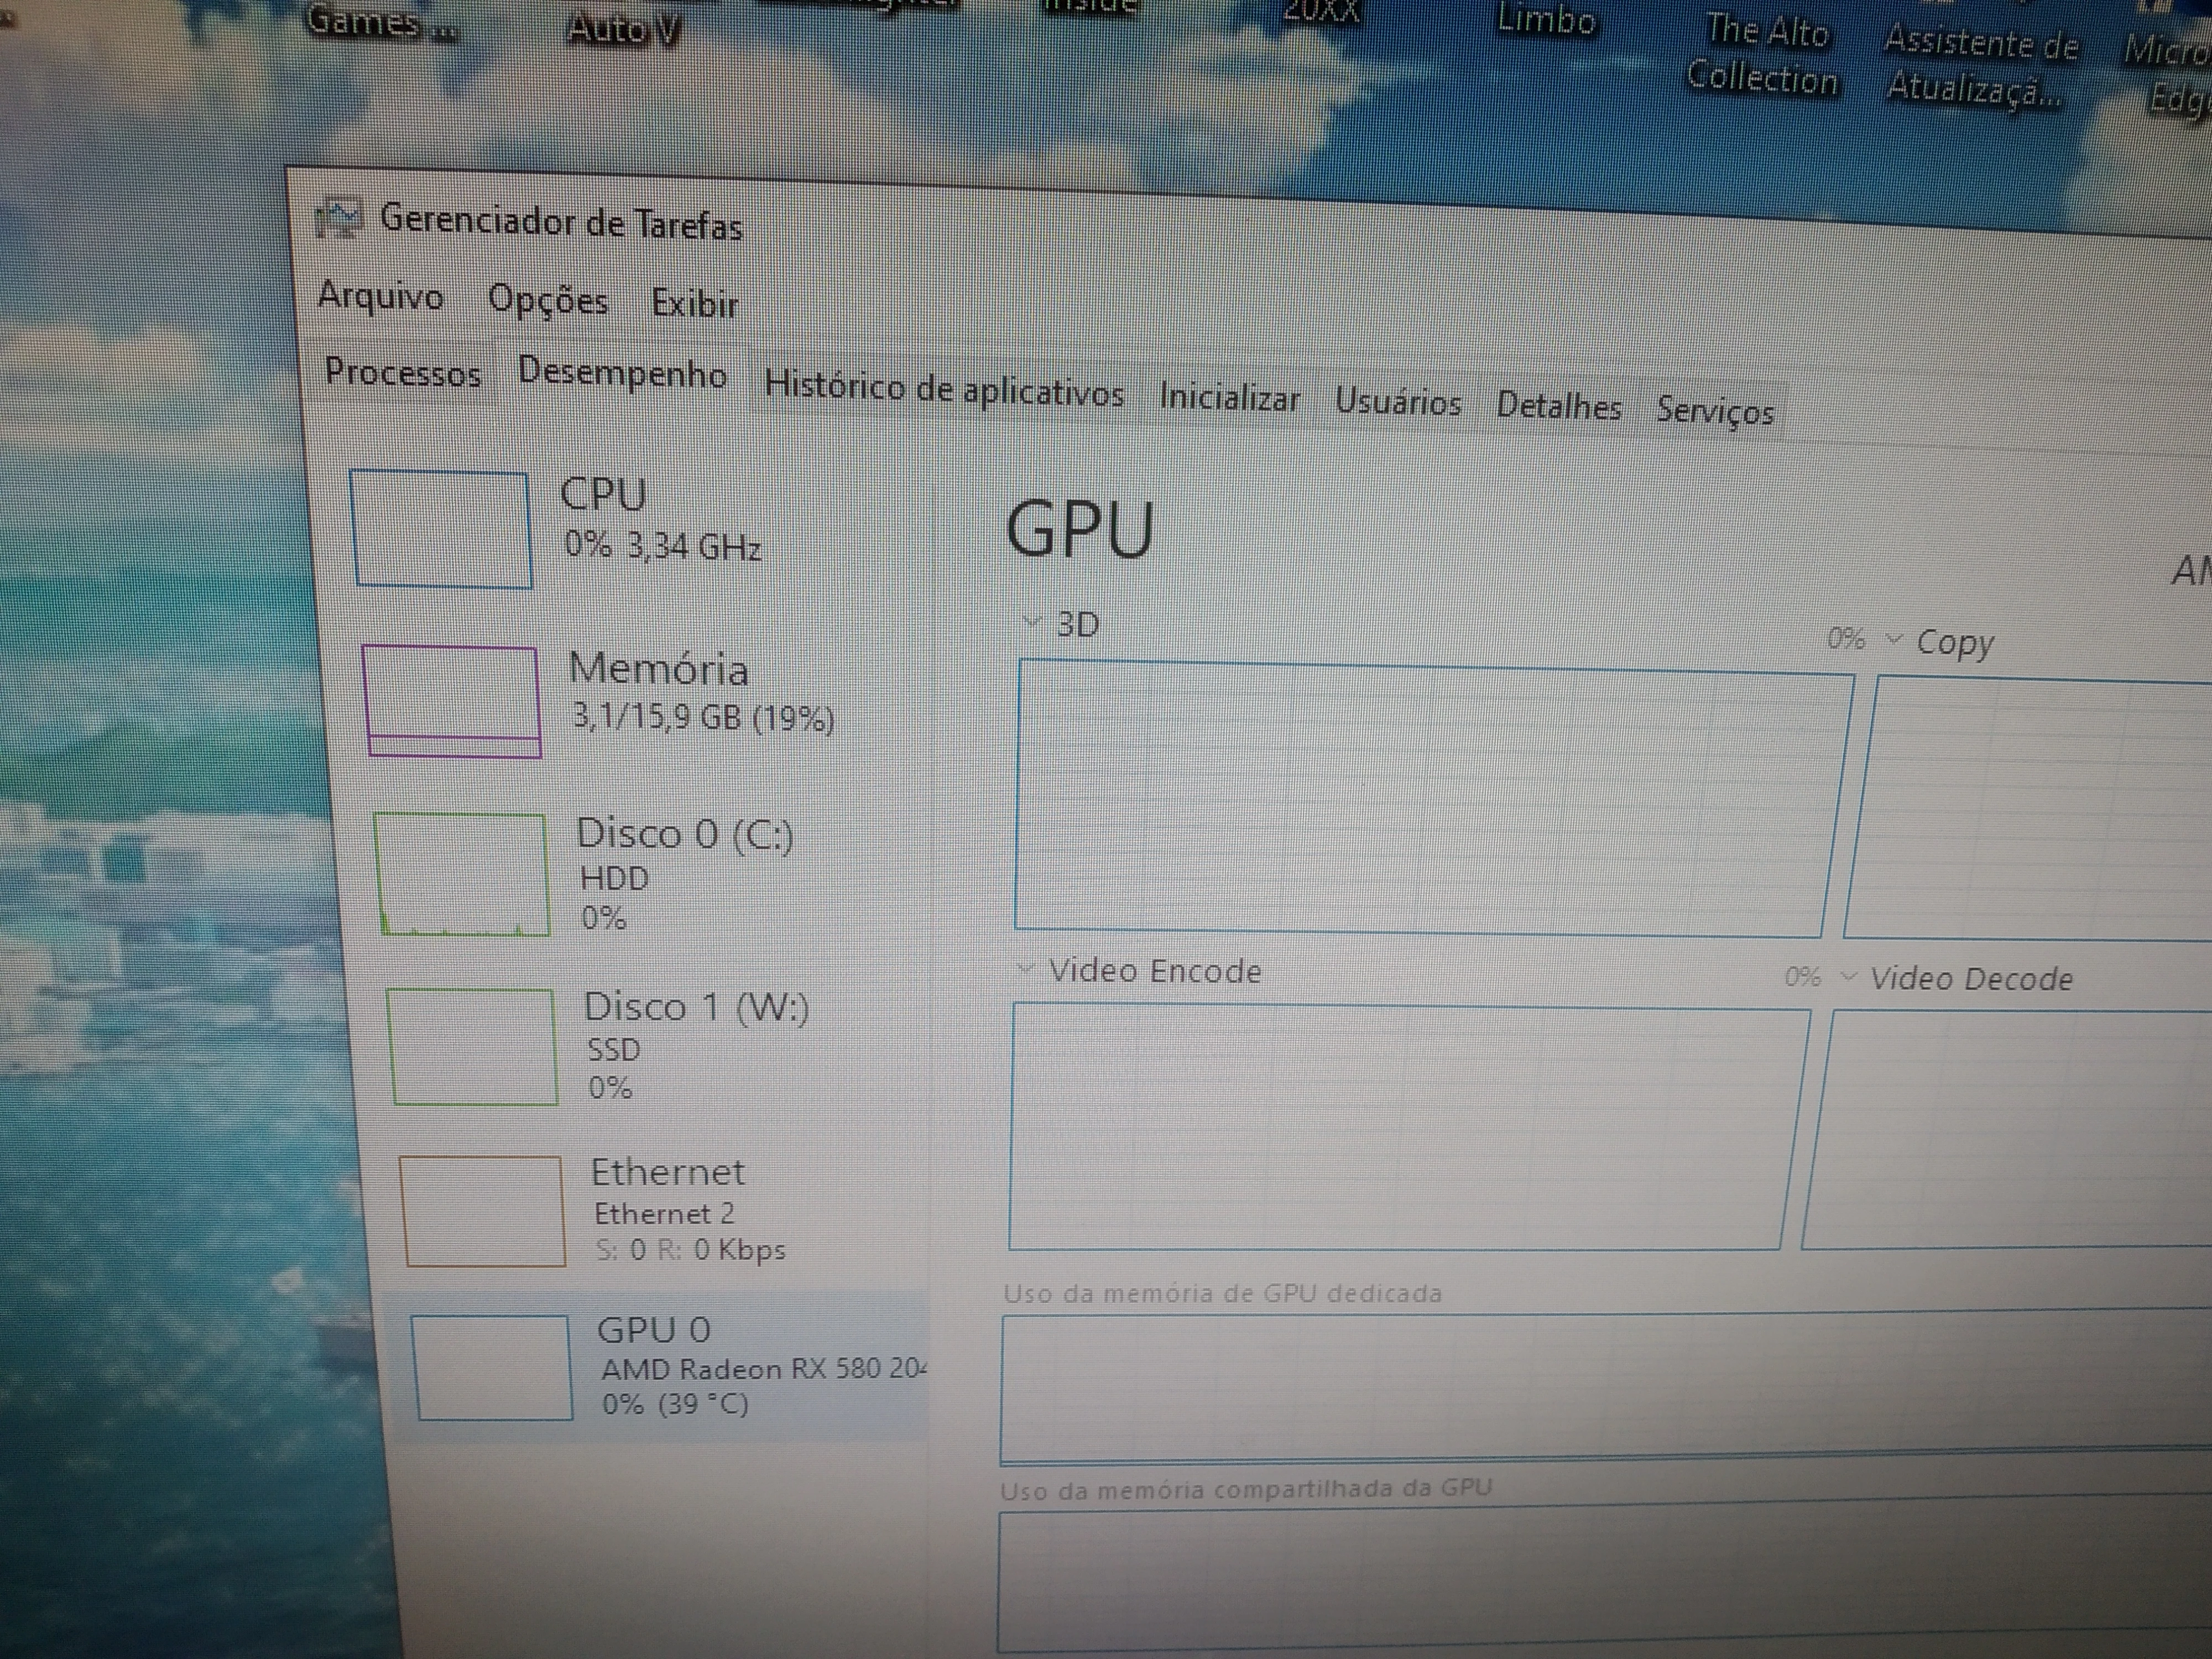2212x1659 pixels.
Task: Open Disco 0 (C:) HDD graph
Action: (x=462, y=874)
